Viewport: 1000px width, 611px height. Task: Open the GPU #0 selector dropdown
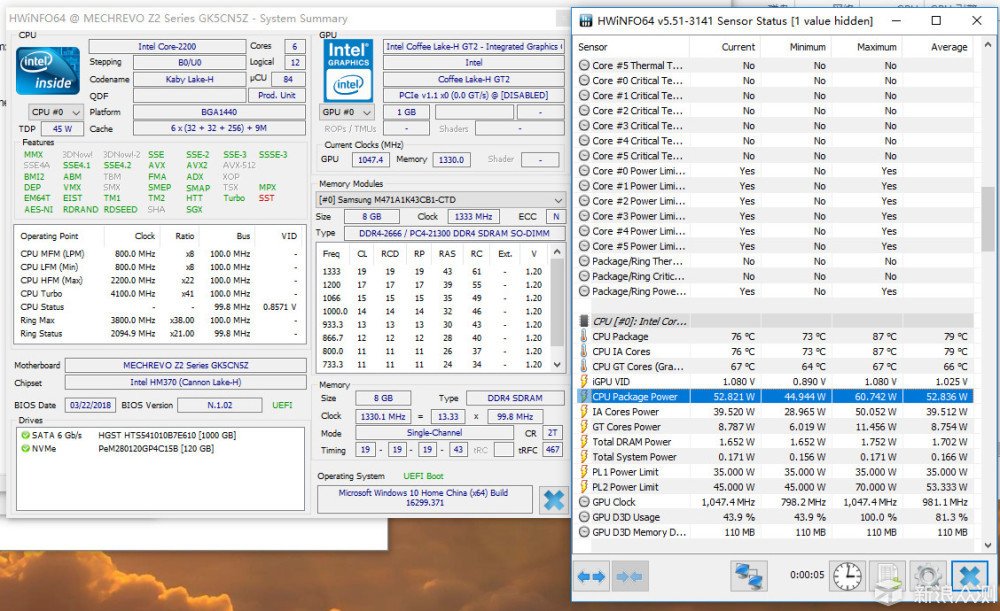click(347, 112)
